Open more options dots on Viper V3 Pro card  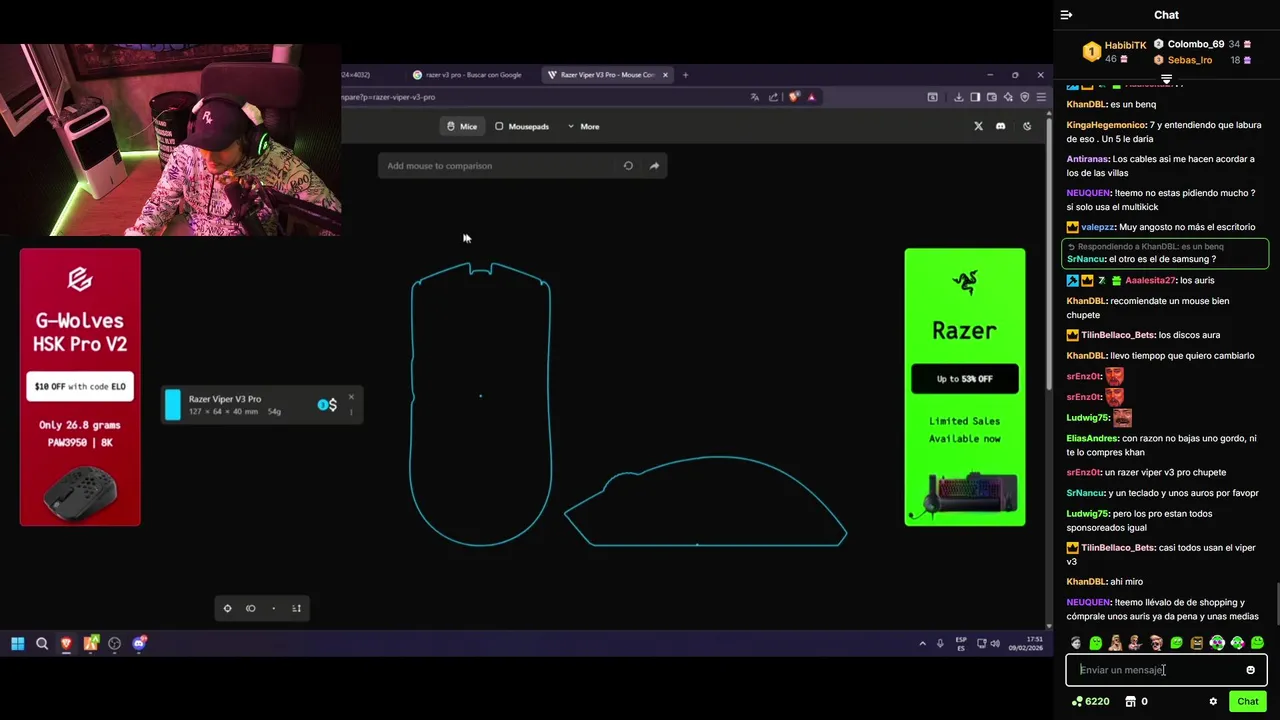pyautogui.click(x=351, y=411)
